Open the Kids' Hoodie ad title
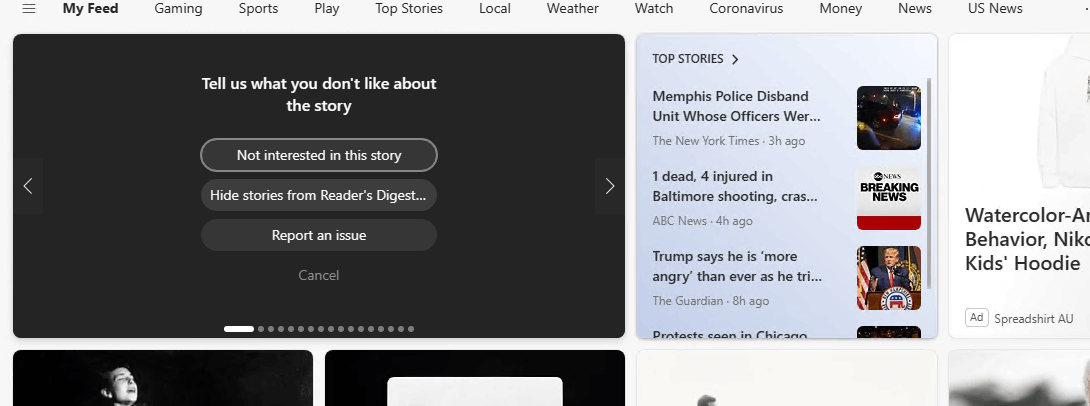The height and width of the screenshot is (406, 1090). tap(1027, 239)
